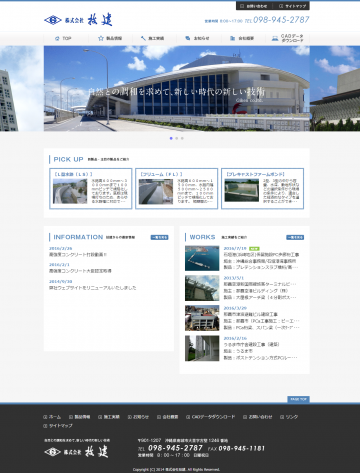
Task: Select the second slideshow indicator dot
Action: coord(176,138)
